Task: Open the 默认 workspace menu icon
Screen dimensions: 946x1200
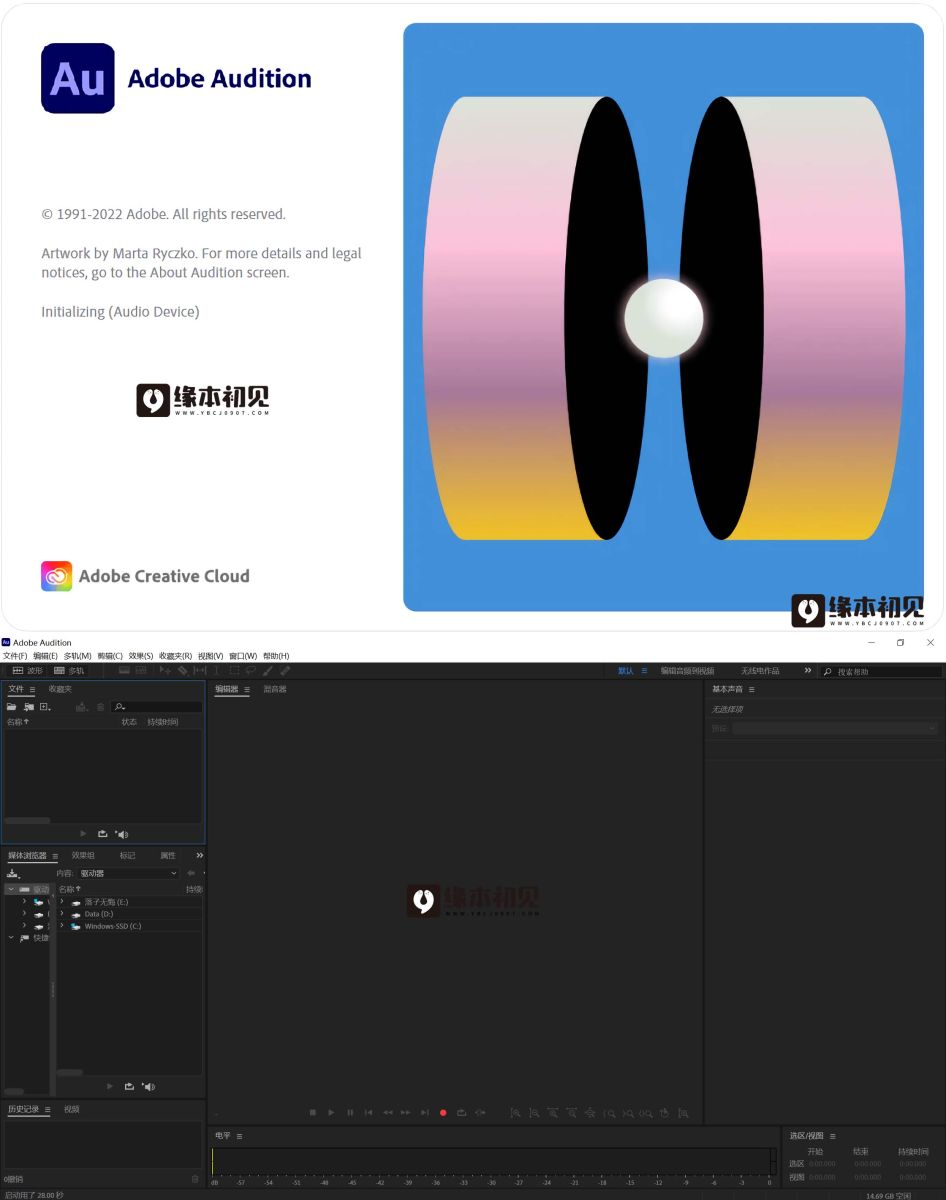Action: (644, 671)
